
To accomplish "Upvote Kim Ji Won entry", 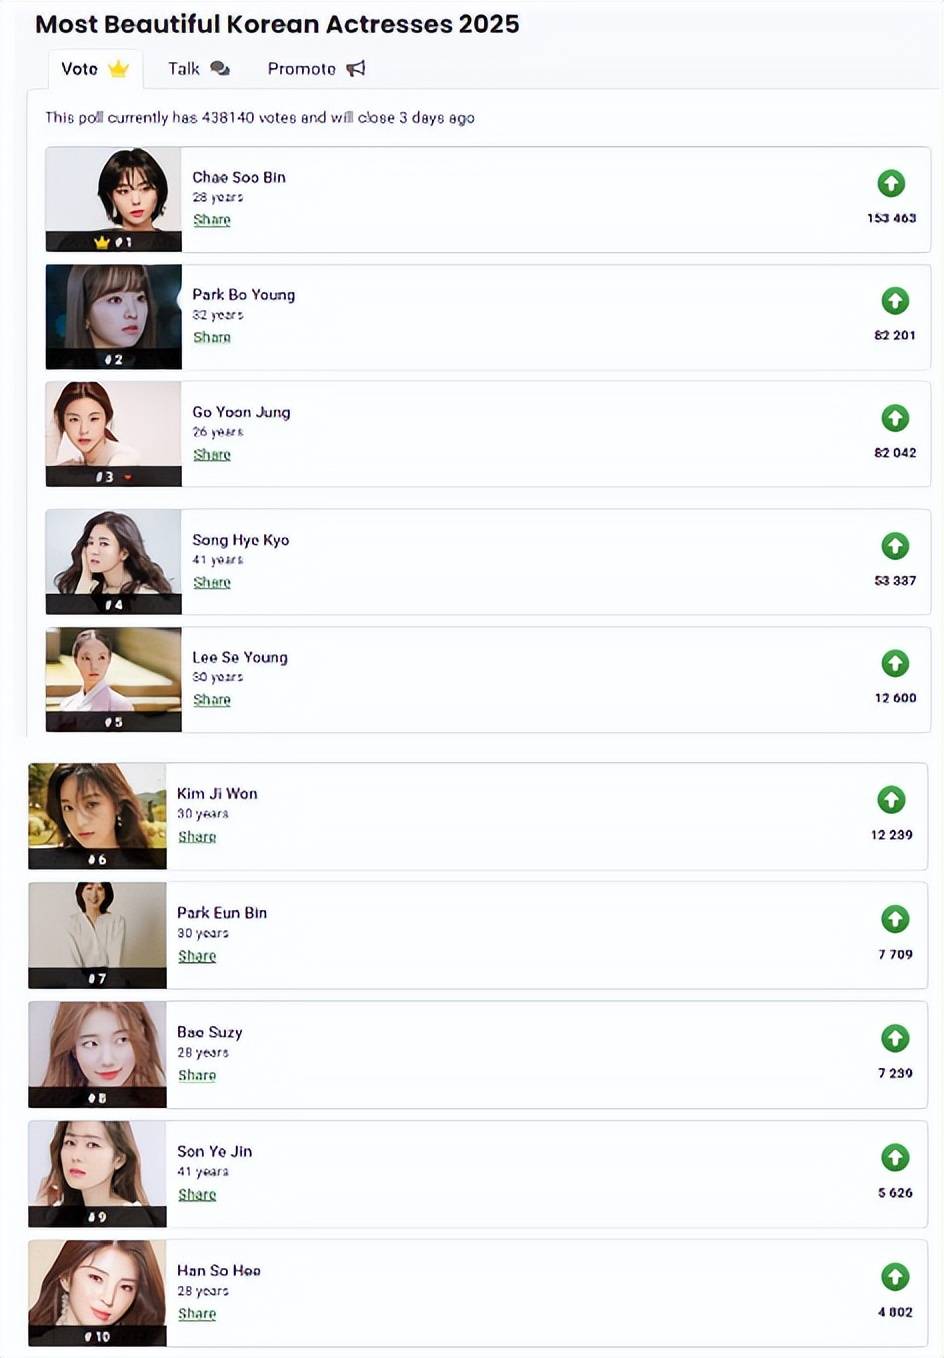I will [x=891, y=800].
